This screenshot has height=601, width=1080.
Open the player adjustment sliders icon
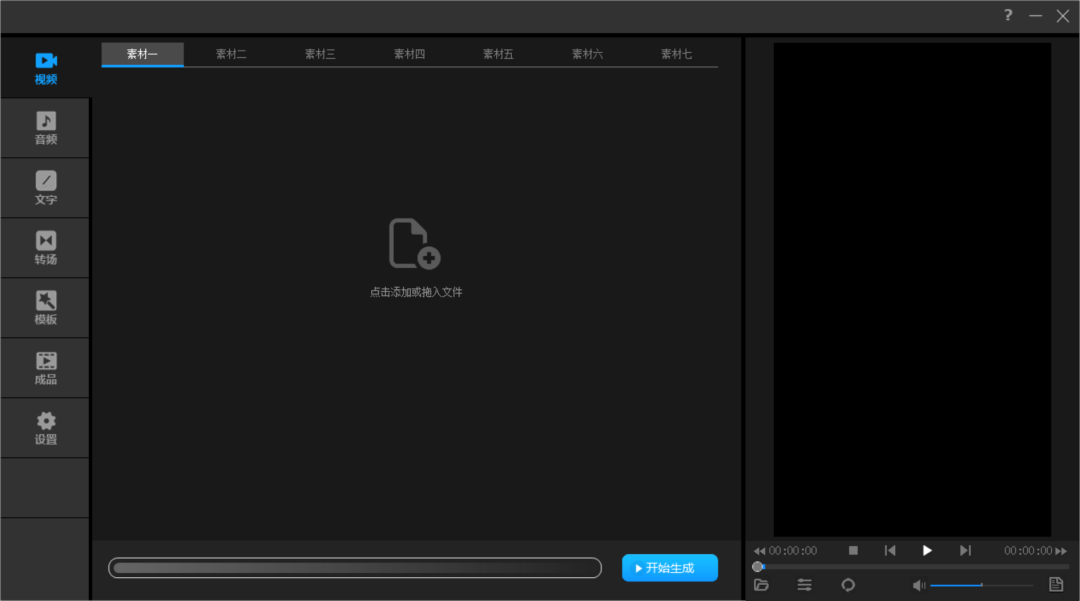pyautogui.click(x=804, y=585)
